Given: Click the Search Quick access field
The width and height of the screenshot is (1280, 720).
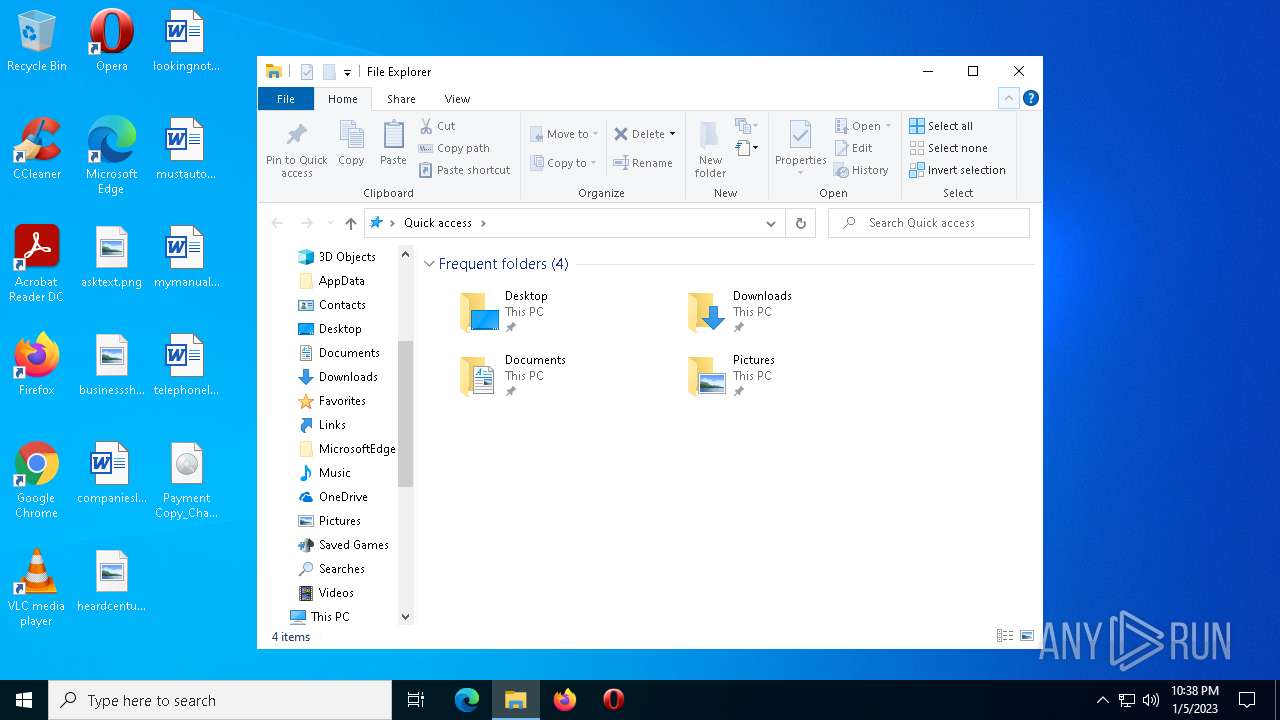Looking at the screenshot, I should click(x=929, y=223).
